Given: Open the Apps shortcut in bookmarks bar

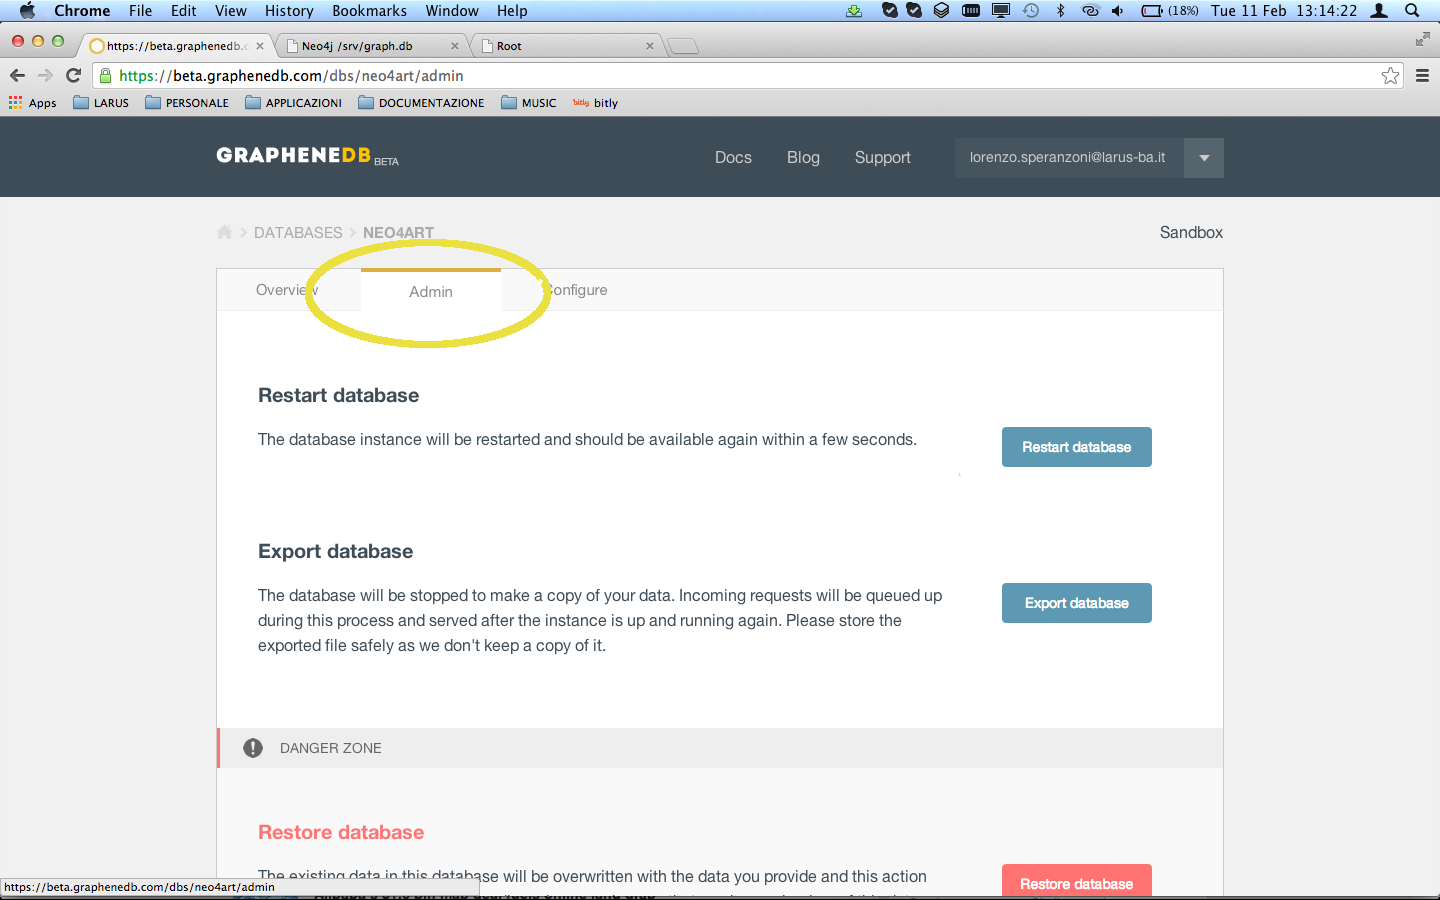Looking at the screenshot, I should 32,103.
